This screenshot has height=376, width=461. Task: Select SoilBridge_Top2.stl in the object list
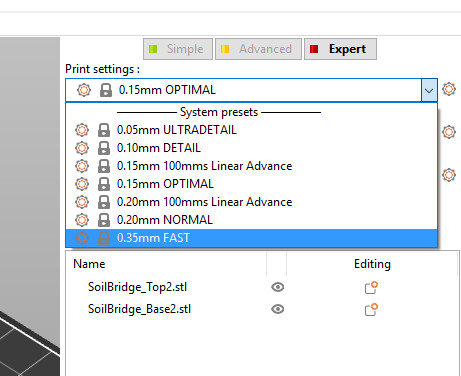(x=137, y=287)
